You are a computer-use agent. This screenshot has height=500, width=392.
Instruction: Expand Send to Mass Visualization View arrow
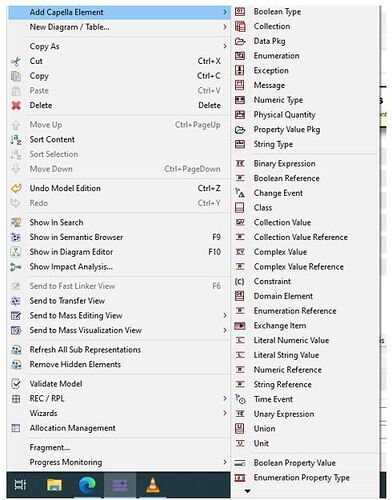pos(225,330)
